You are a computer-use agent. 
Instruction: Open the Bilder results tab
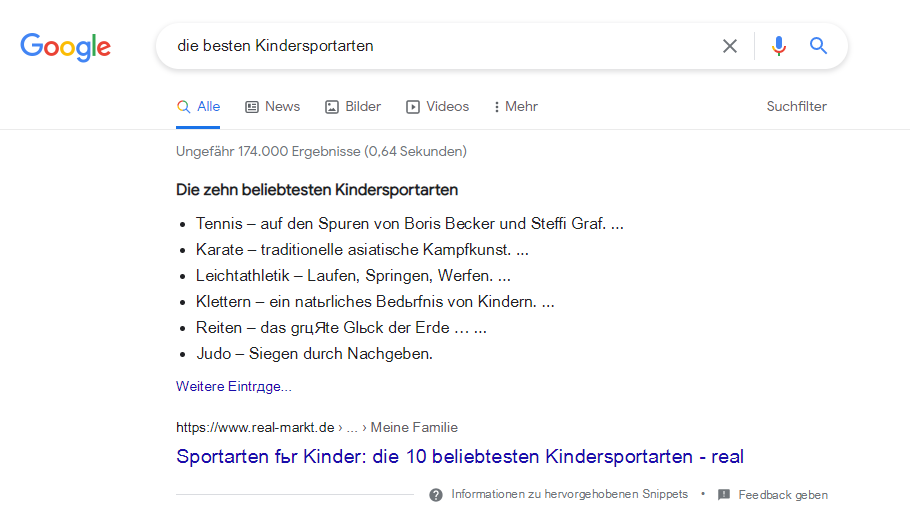[x=352, y=107]
